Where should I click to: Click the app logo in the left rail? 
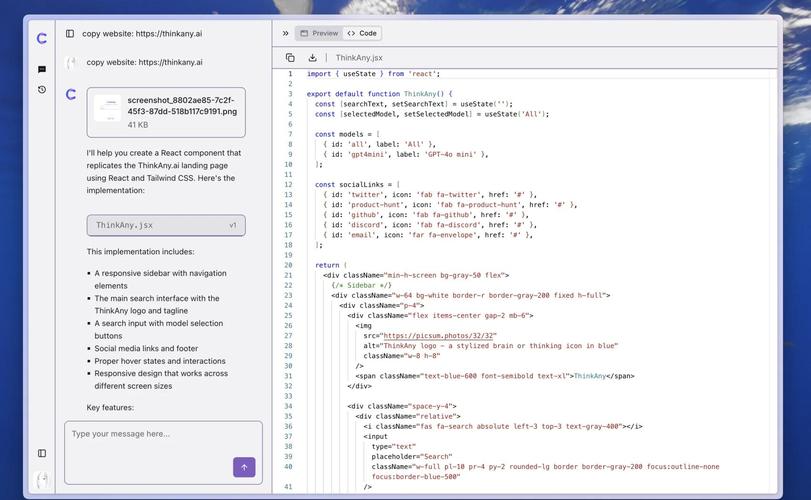[41, 38]
